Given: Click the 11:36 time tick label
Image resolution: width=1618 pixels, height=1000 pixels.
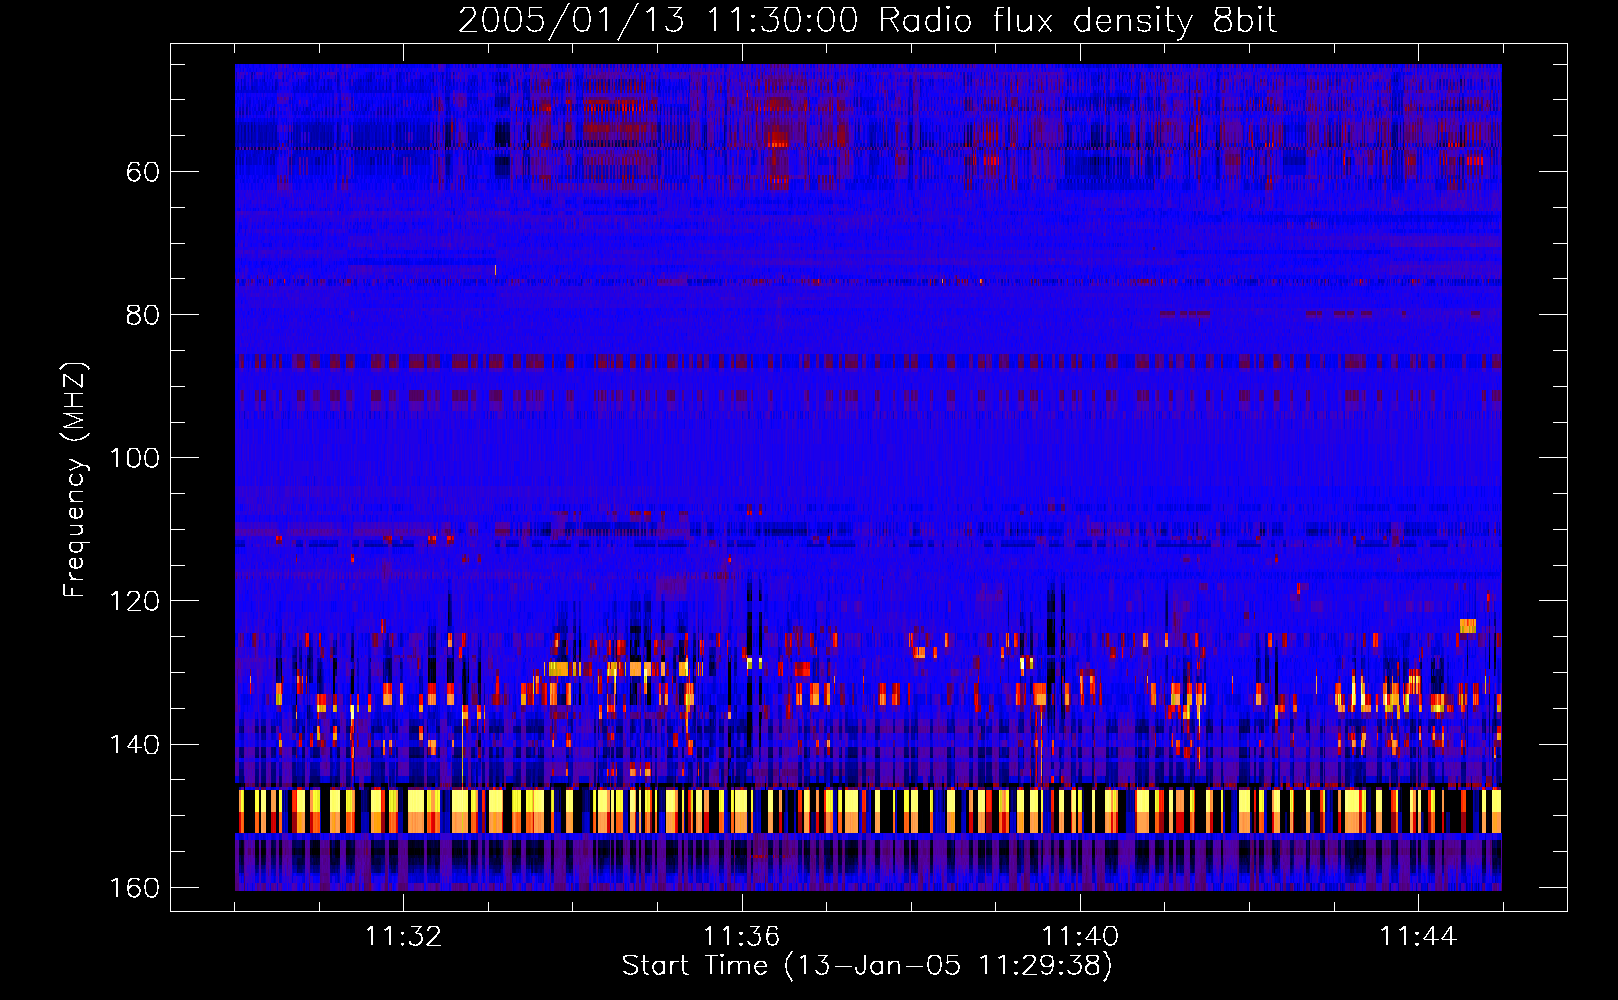Looking at the screenshot, I should click(741, 937).
